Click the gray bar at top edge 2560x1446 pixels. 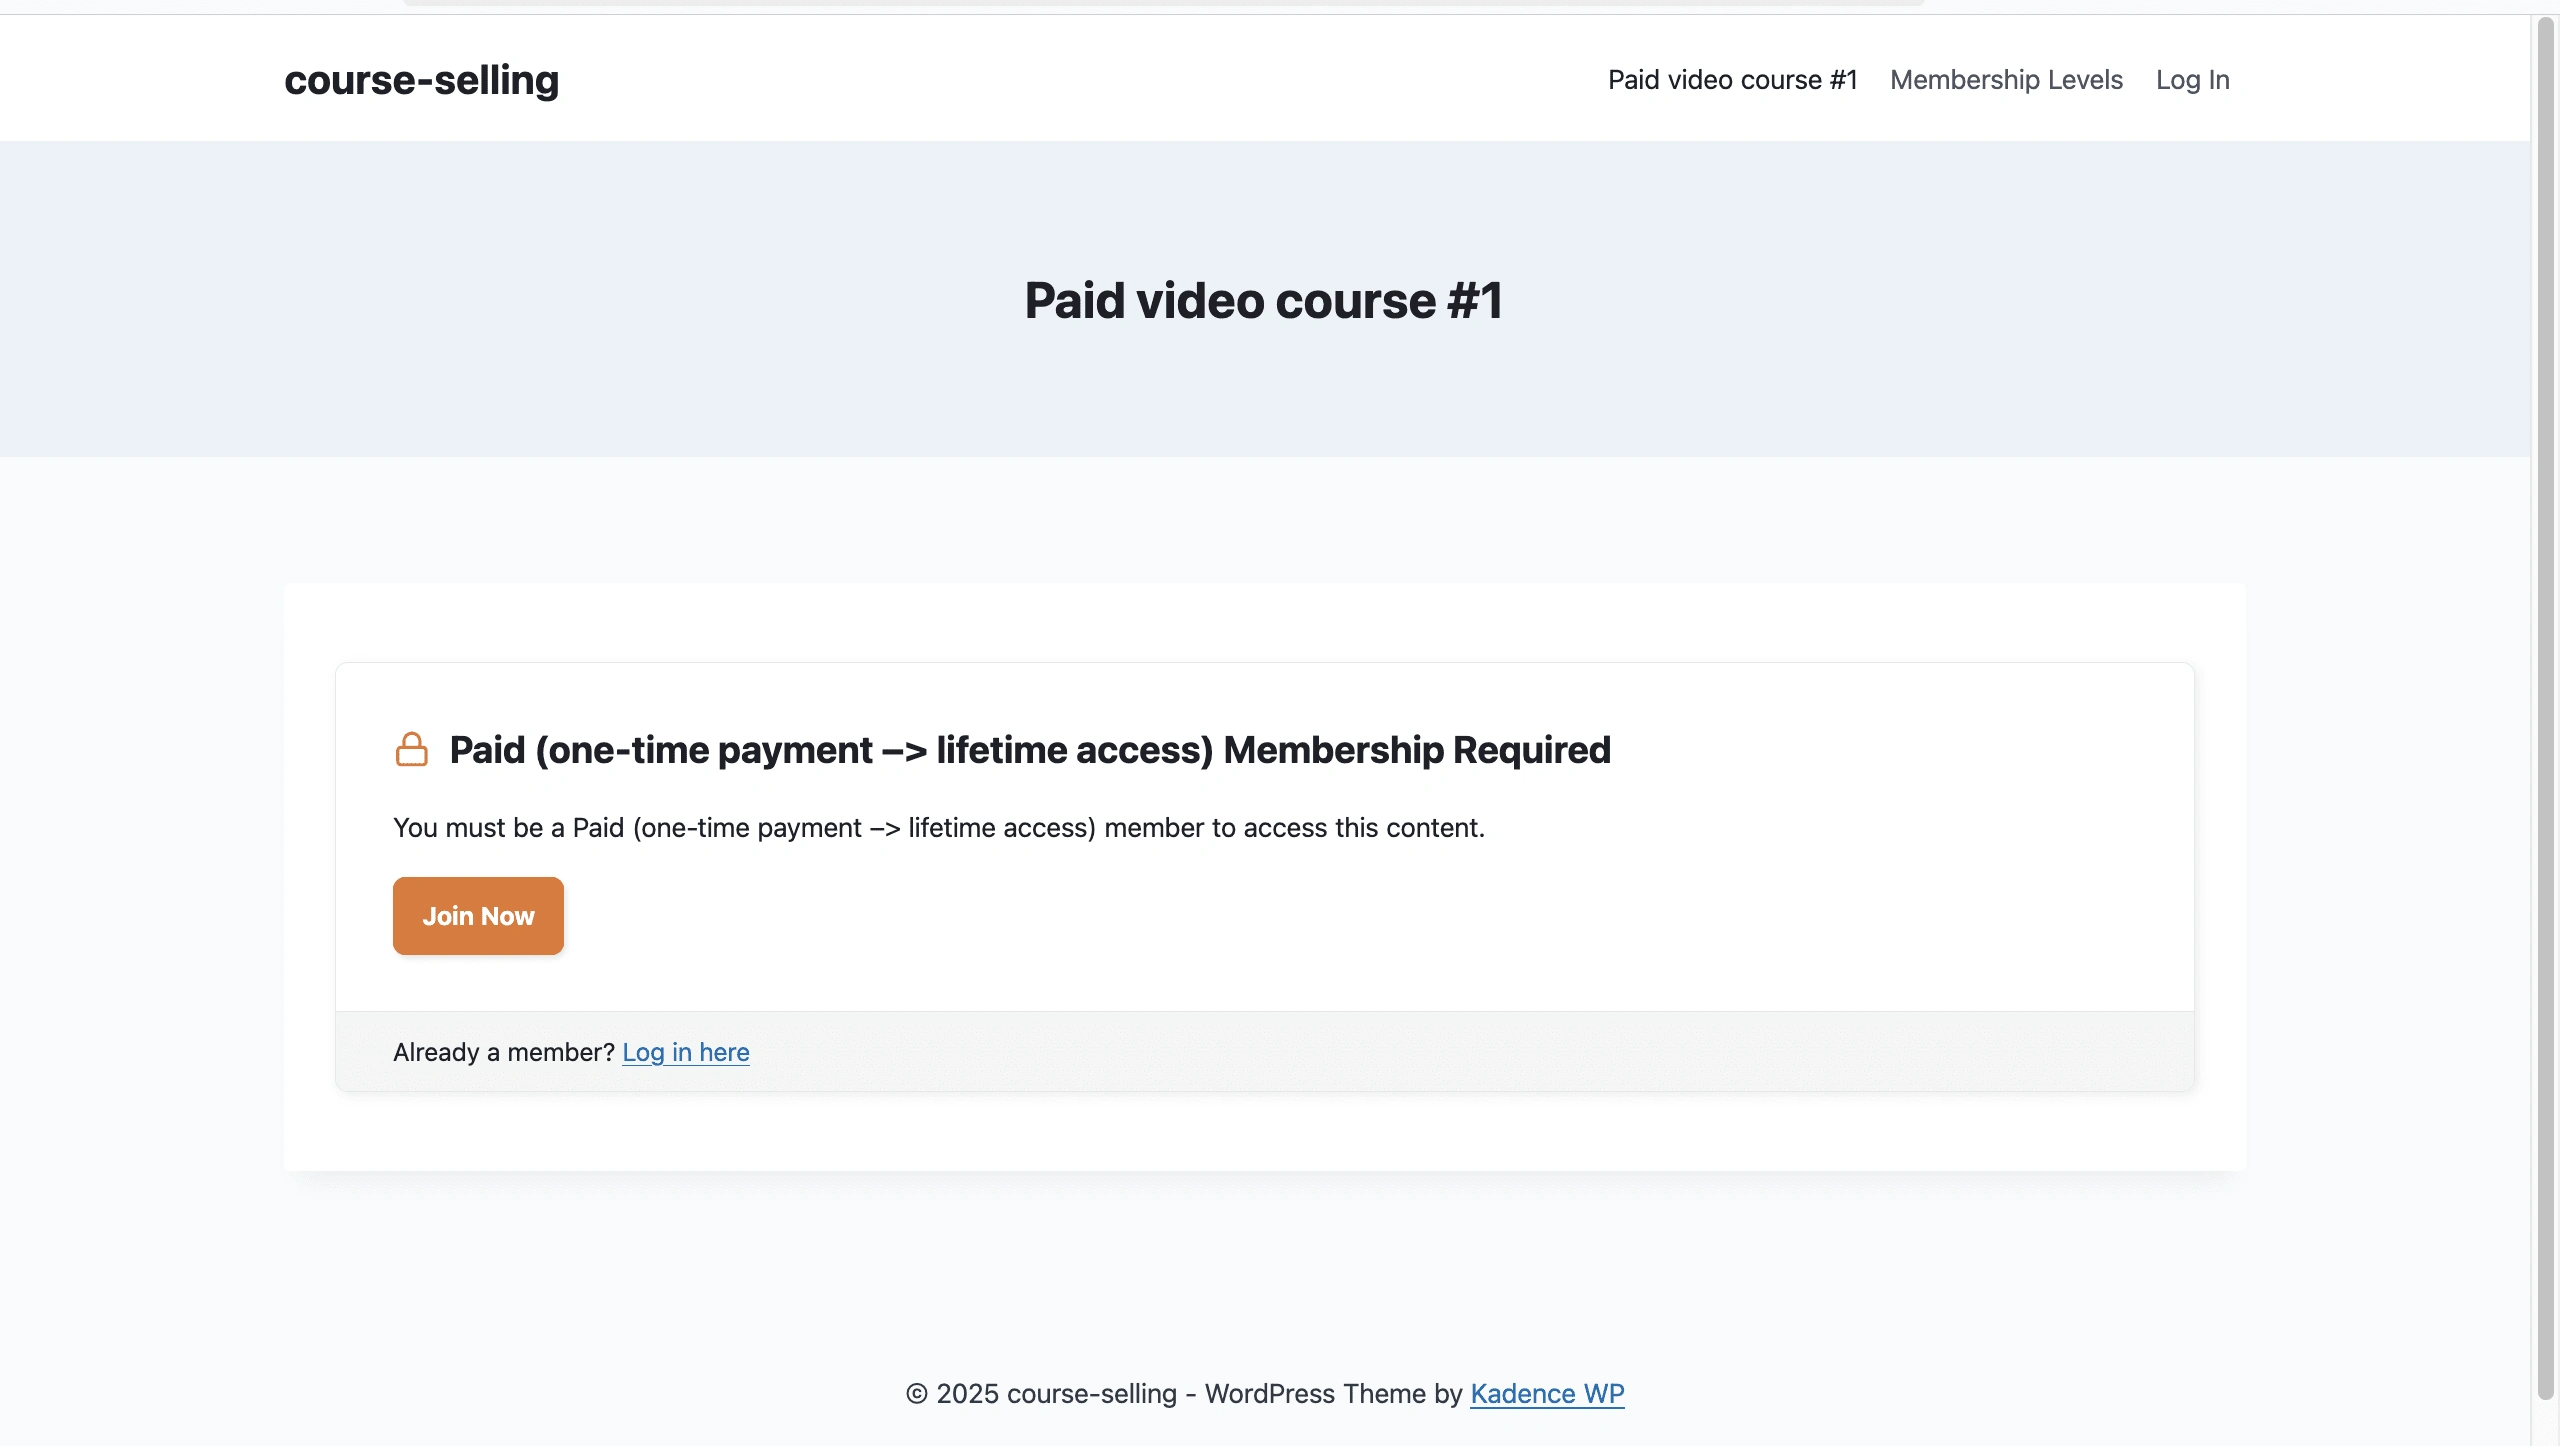[1164, 3]
